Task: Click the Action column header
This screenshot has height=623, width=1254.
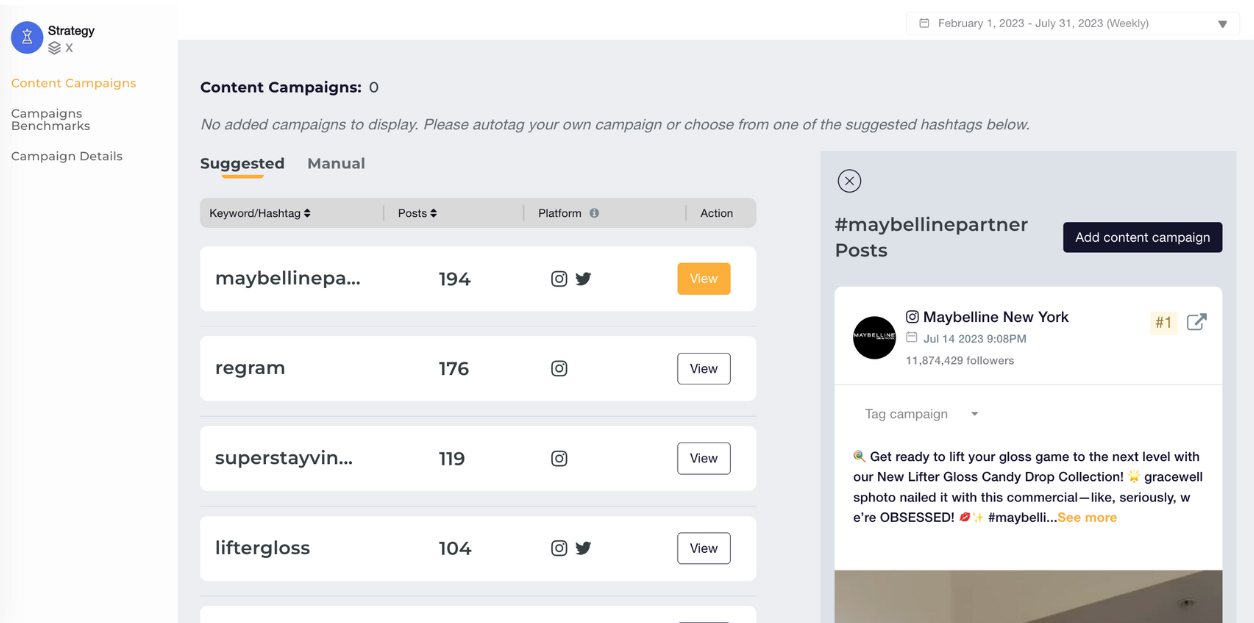Action: [716, 213]
